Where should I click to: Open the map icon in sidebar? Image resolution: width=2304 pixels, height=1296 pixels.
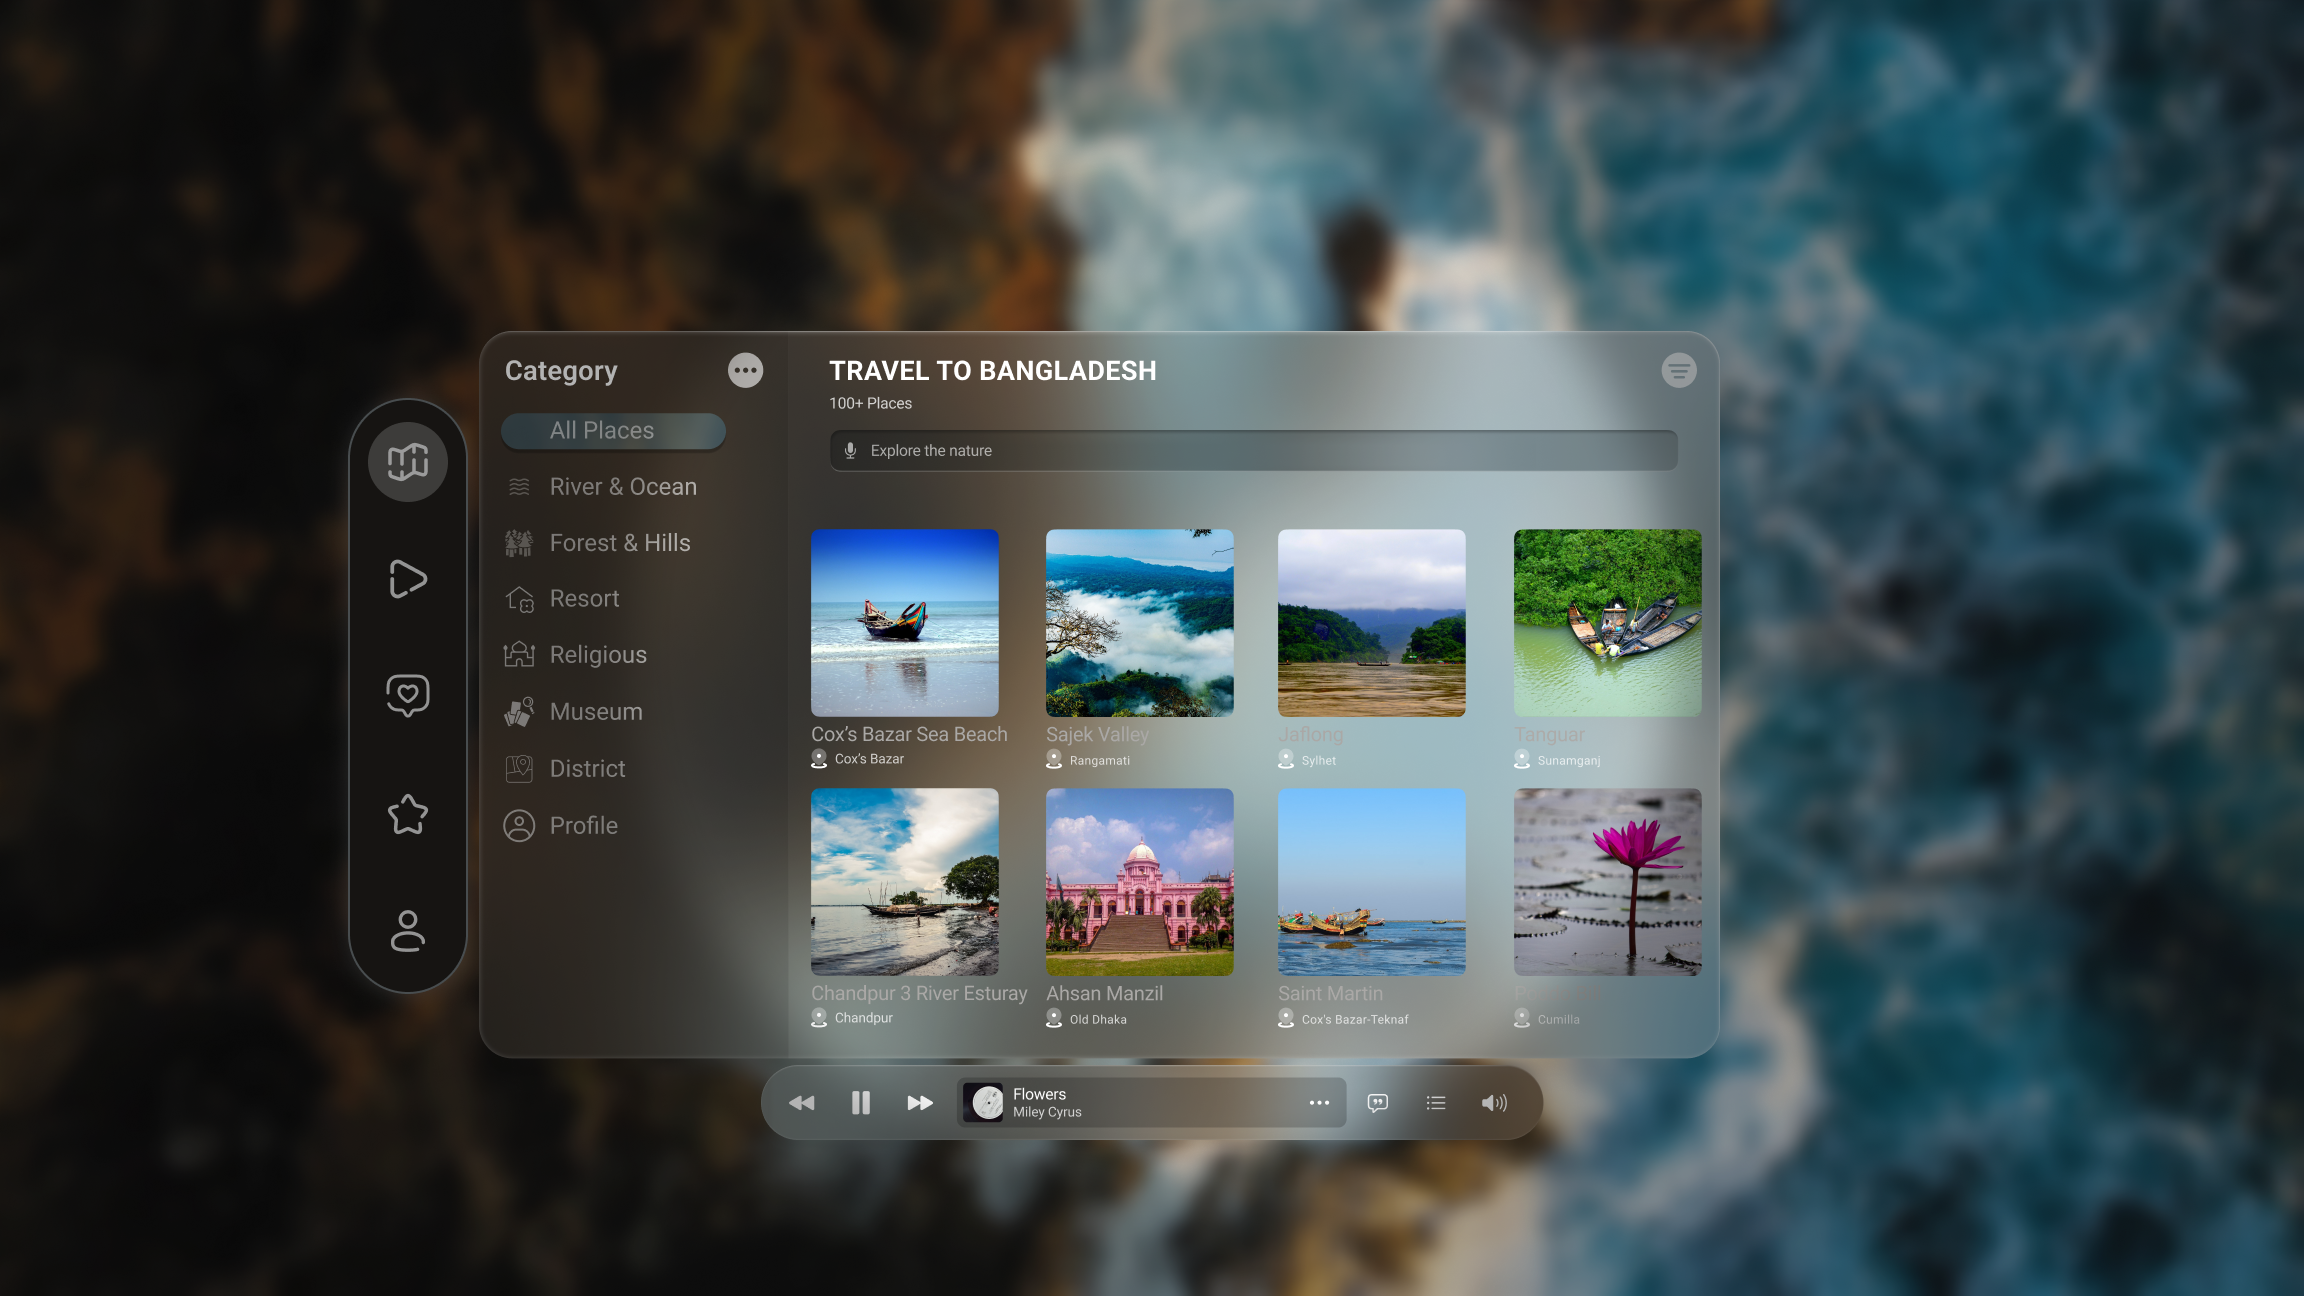[407, 461]
